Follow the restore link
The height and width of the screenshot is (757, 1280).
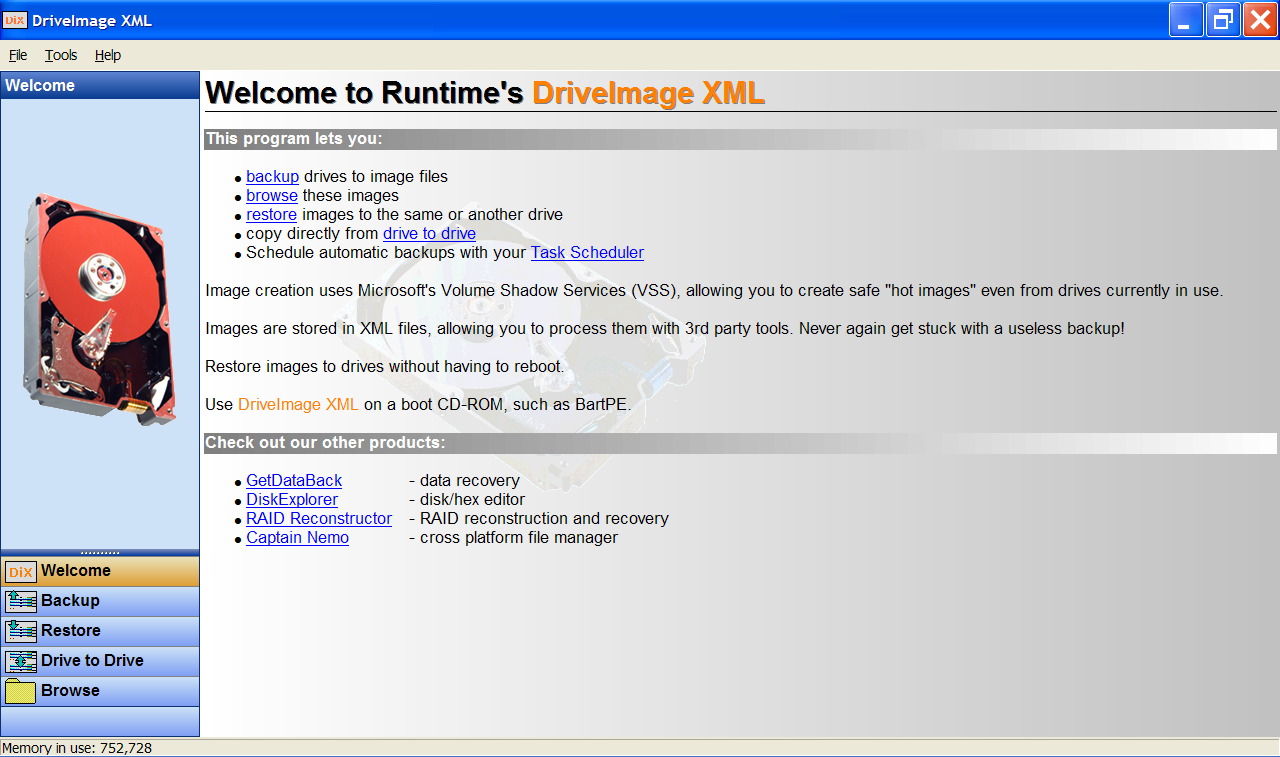[x=272, y=215]
